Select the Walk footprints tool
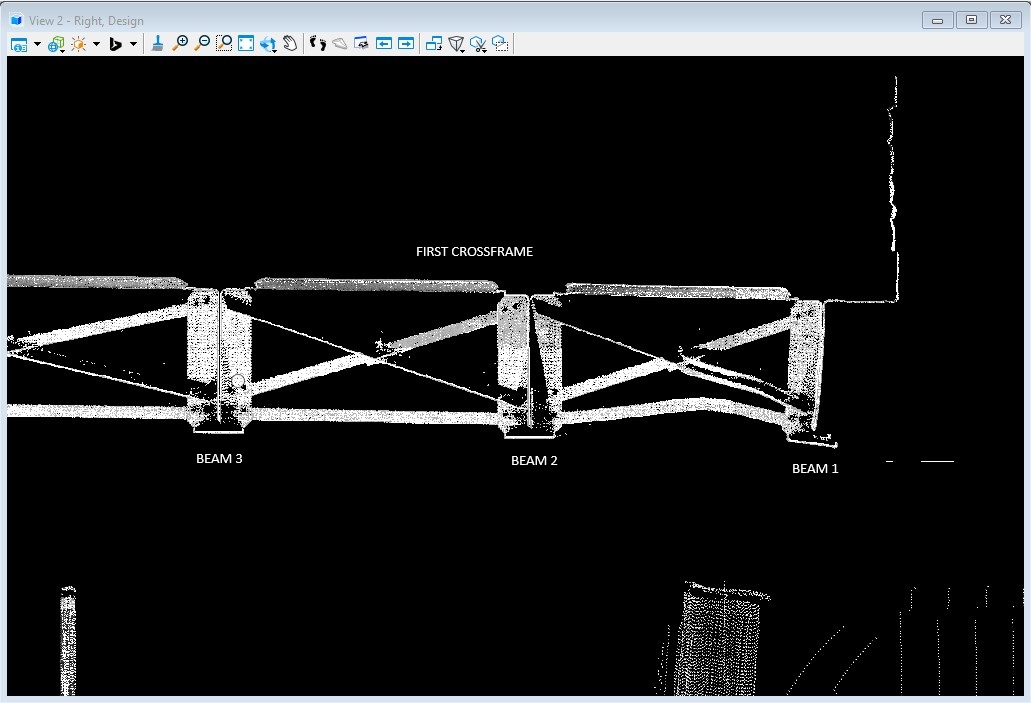 [318, 43]
